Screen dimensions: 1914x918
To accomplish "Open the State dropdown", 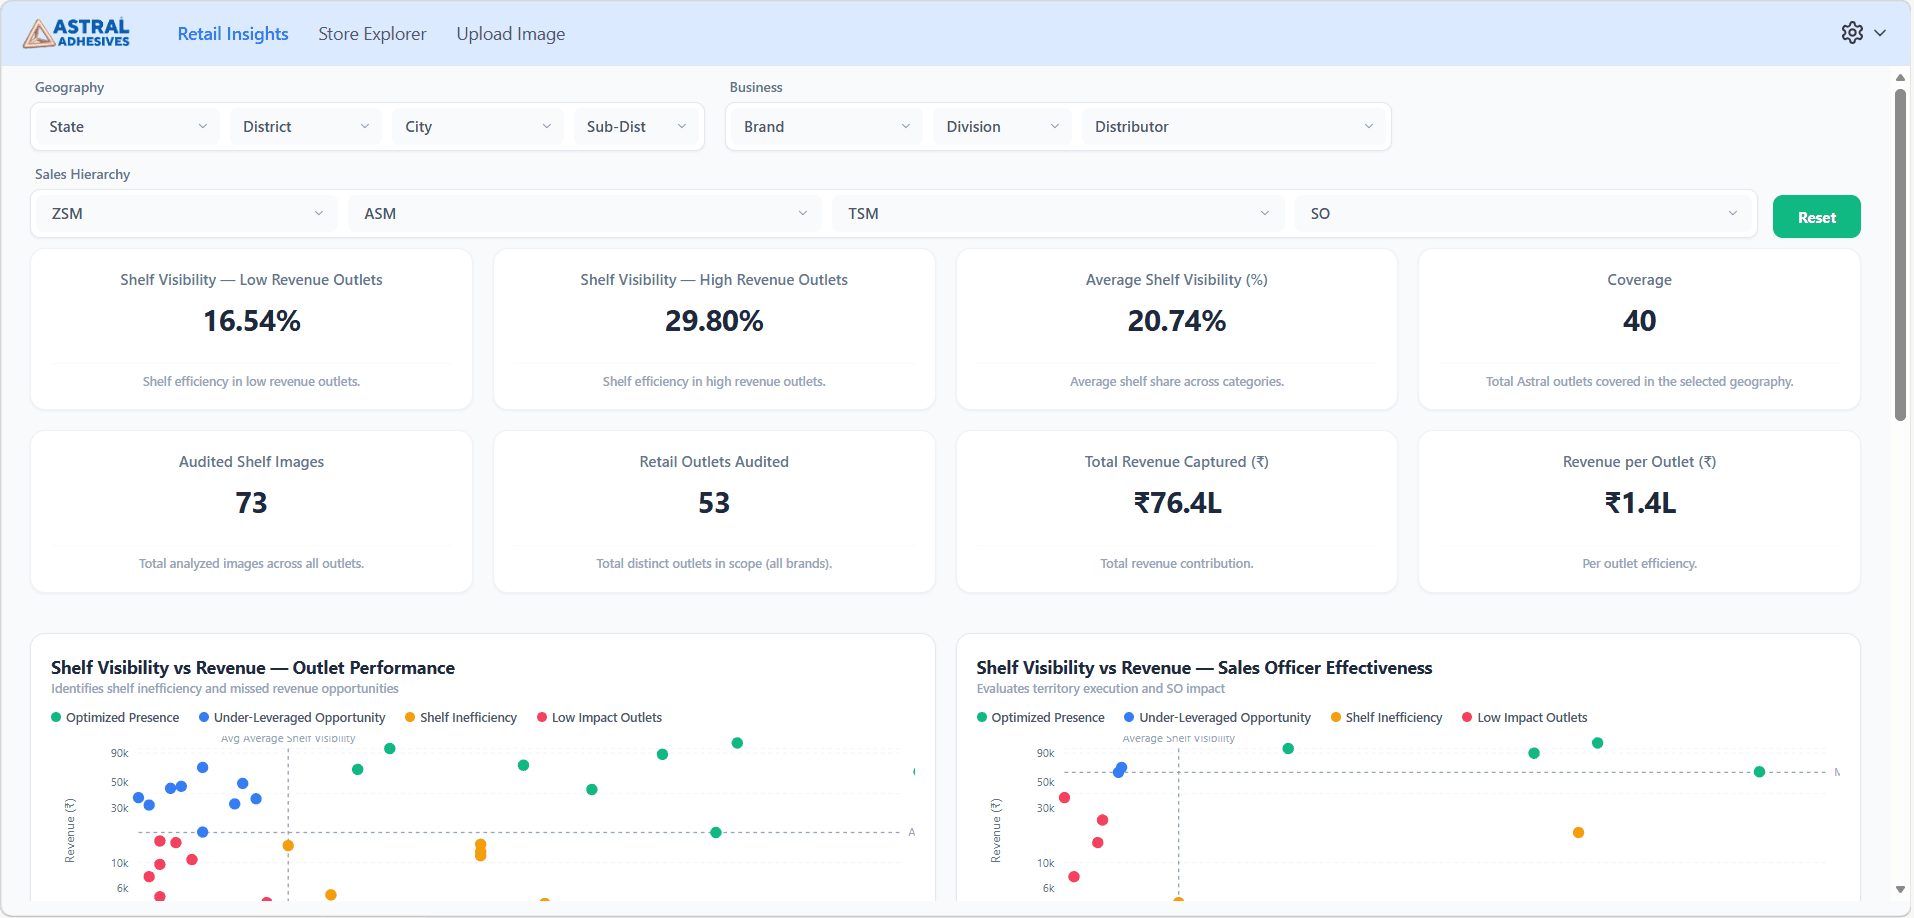I will (x=128, y=127).
